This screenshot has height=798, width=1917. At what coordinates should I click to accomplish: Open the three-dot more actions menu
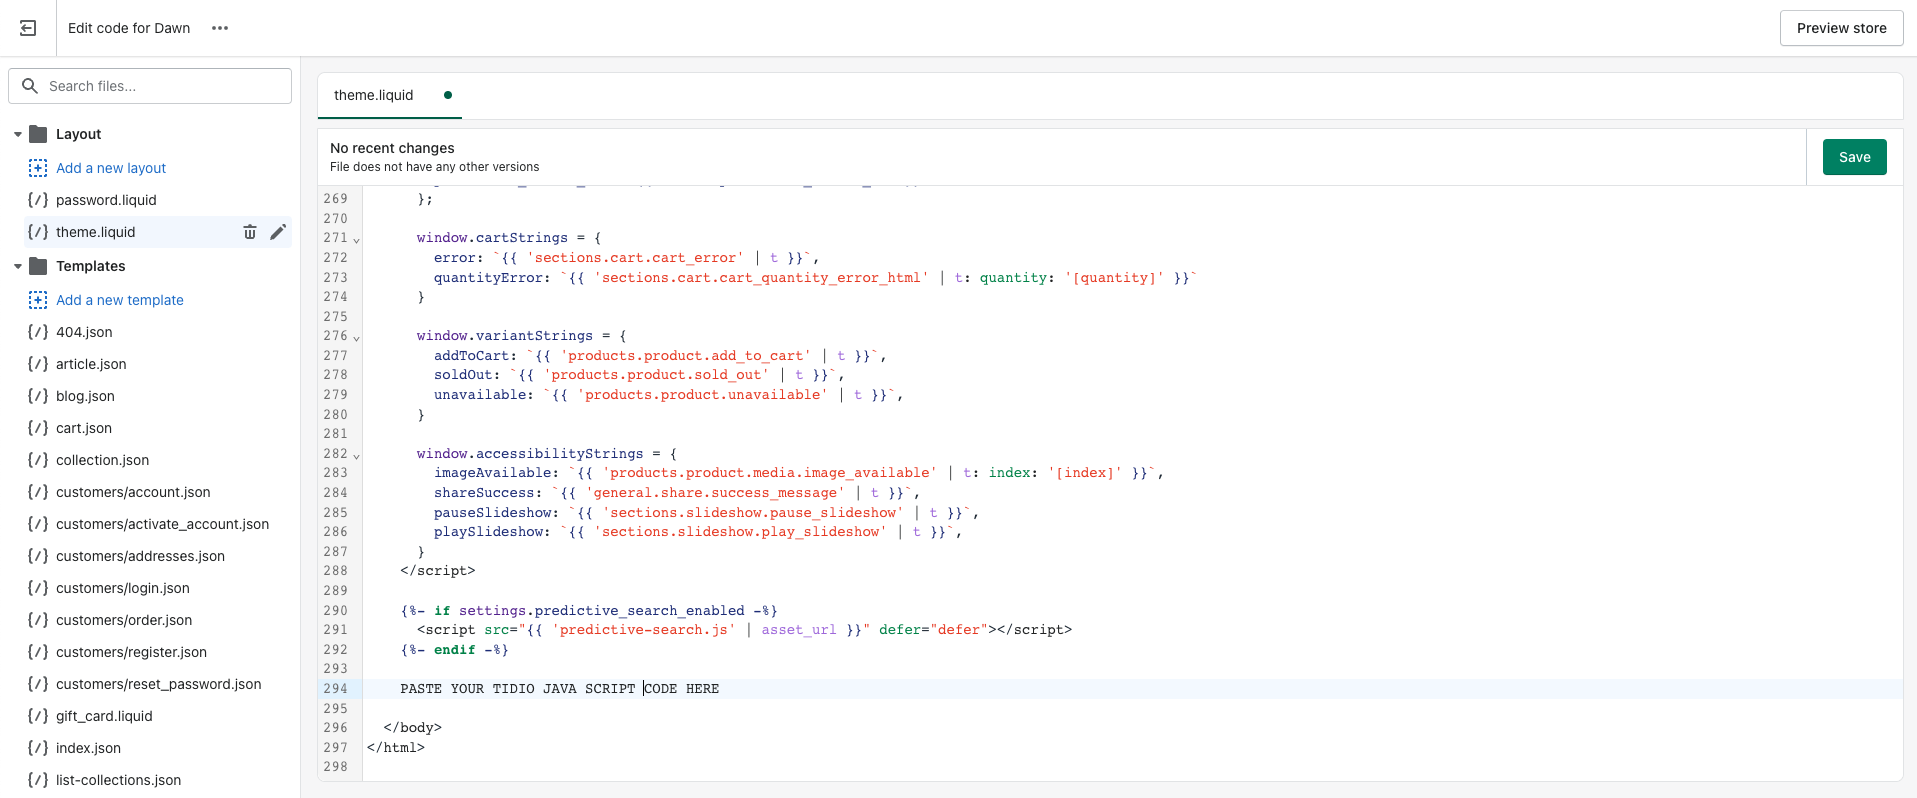220,28
